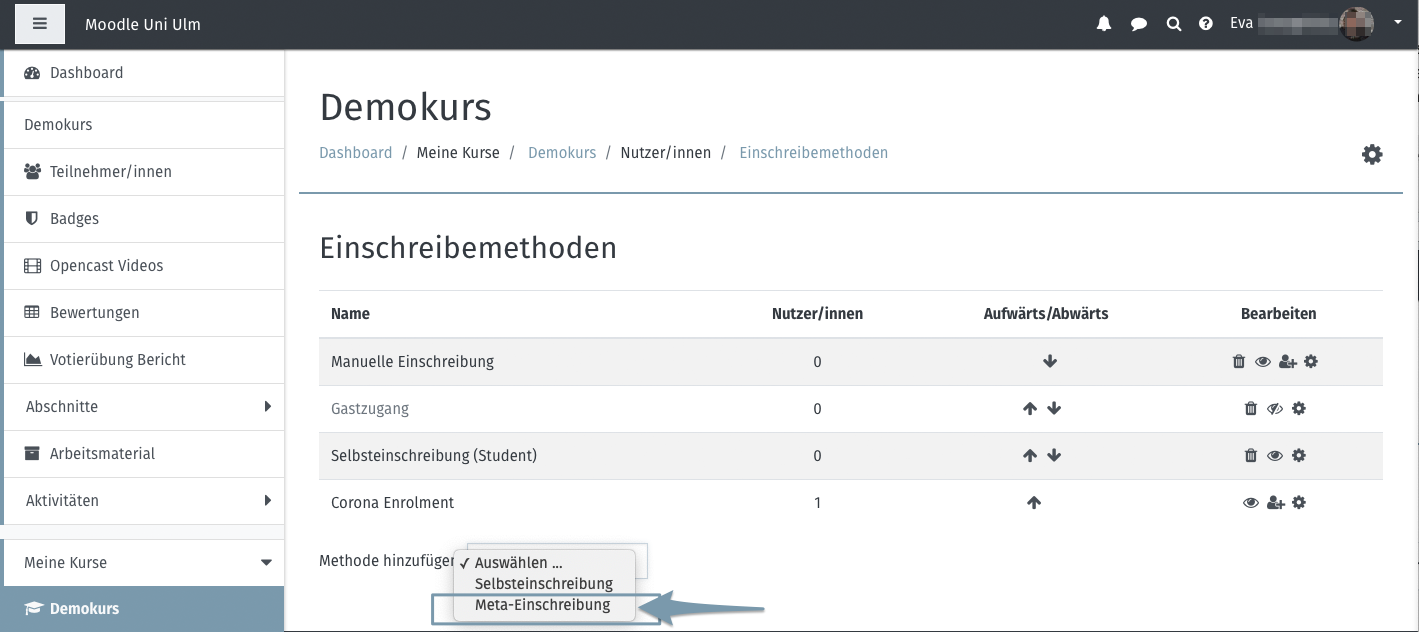
Task: Open course settings gear near breadcrumb
Action: [x=1372, y=154]
